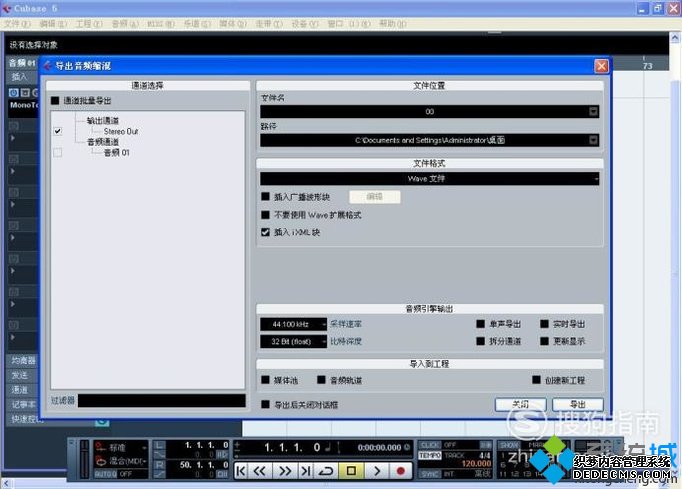Enable 媒体池 pool import checkbox
The width and height of the screenshot is (682, 489).
[265, 380]
